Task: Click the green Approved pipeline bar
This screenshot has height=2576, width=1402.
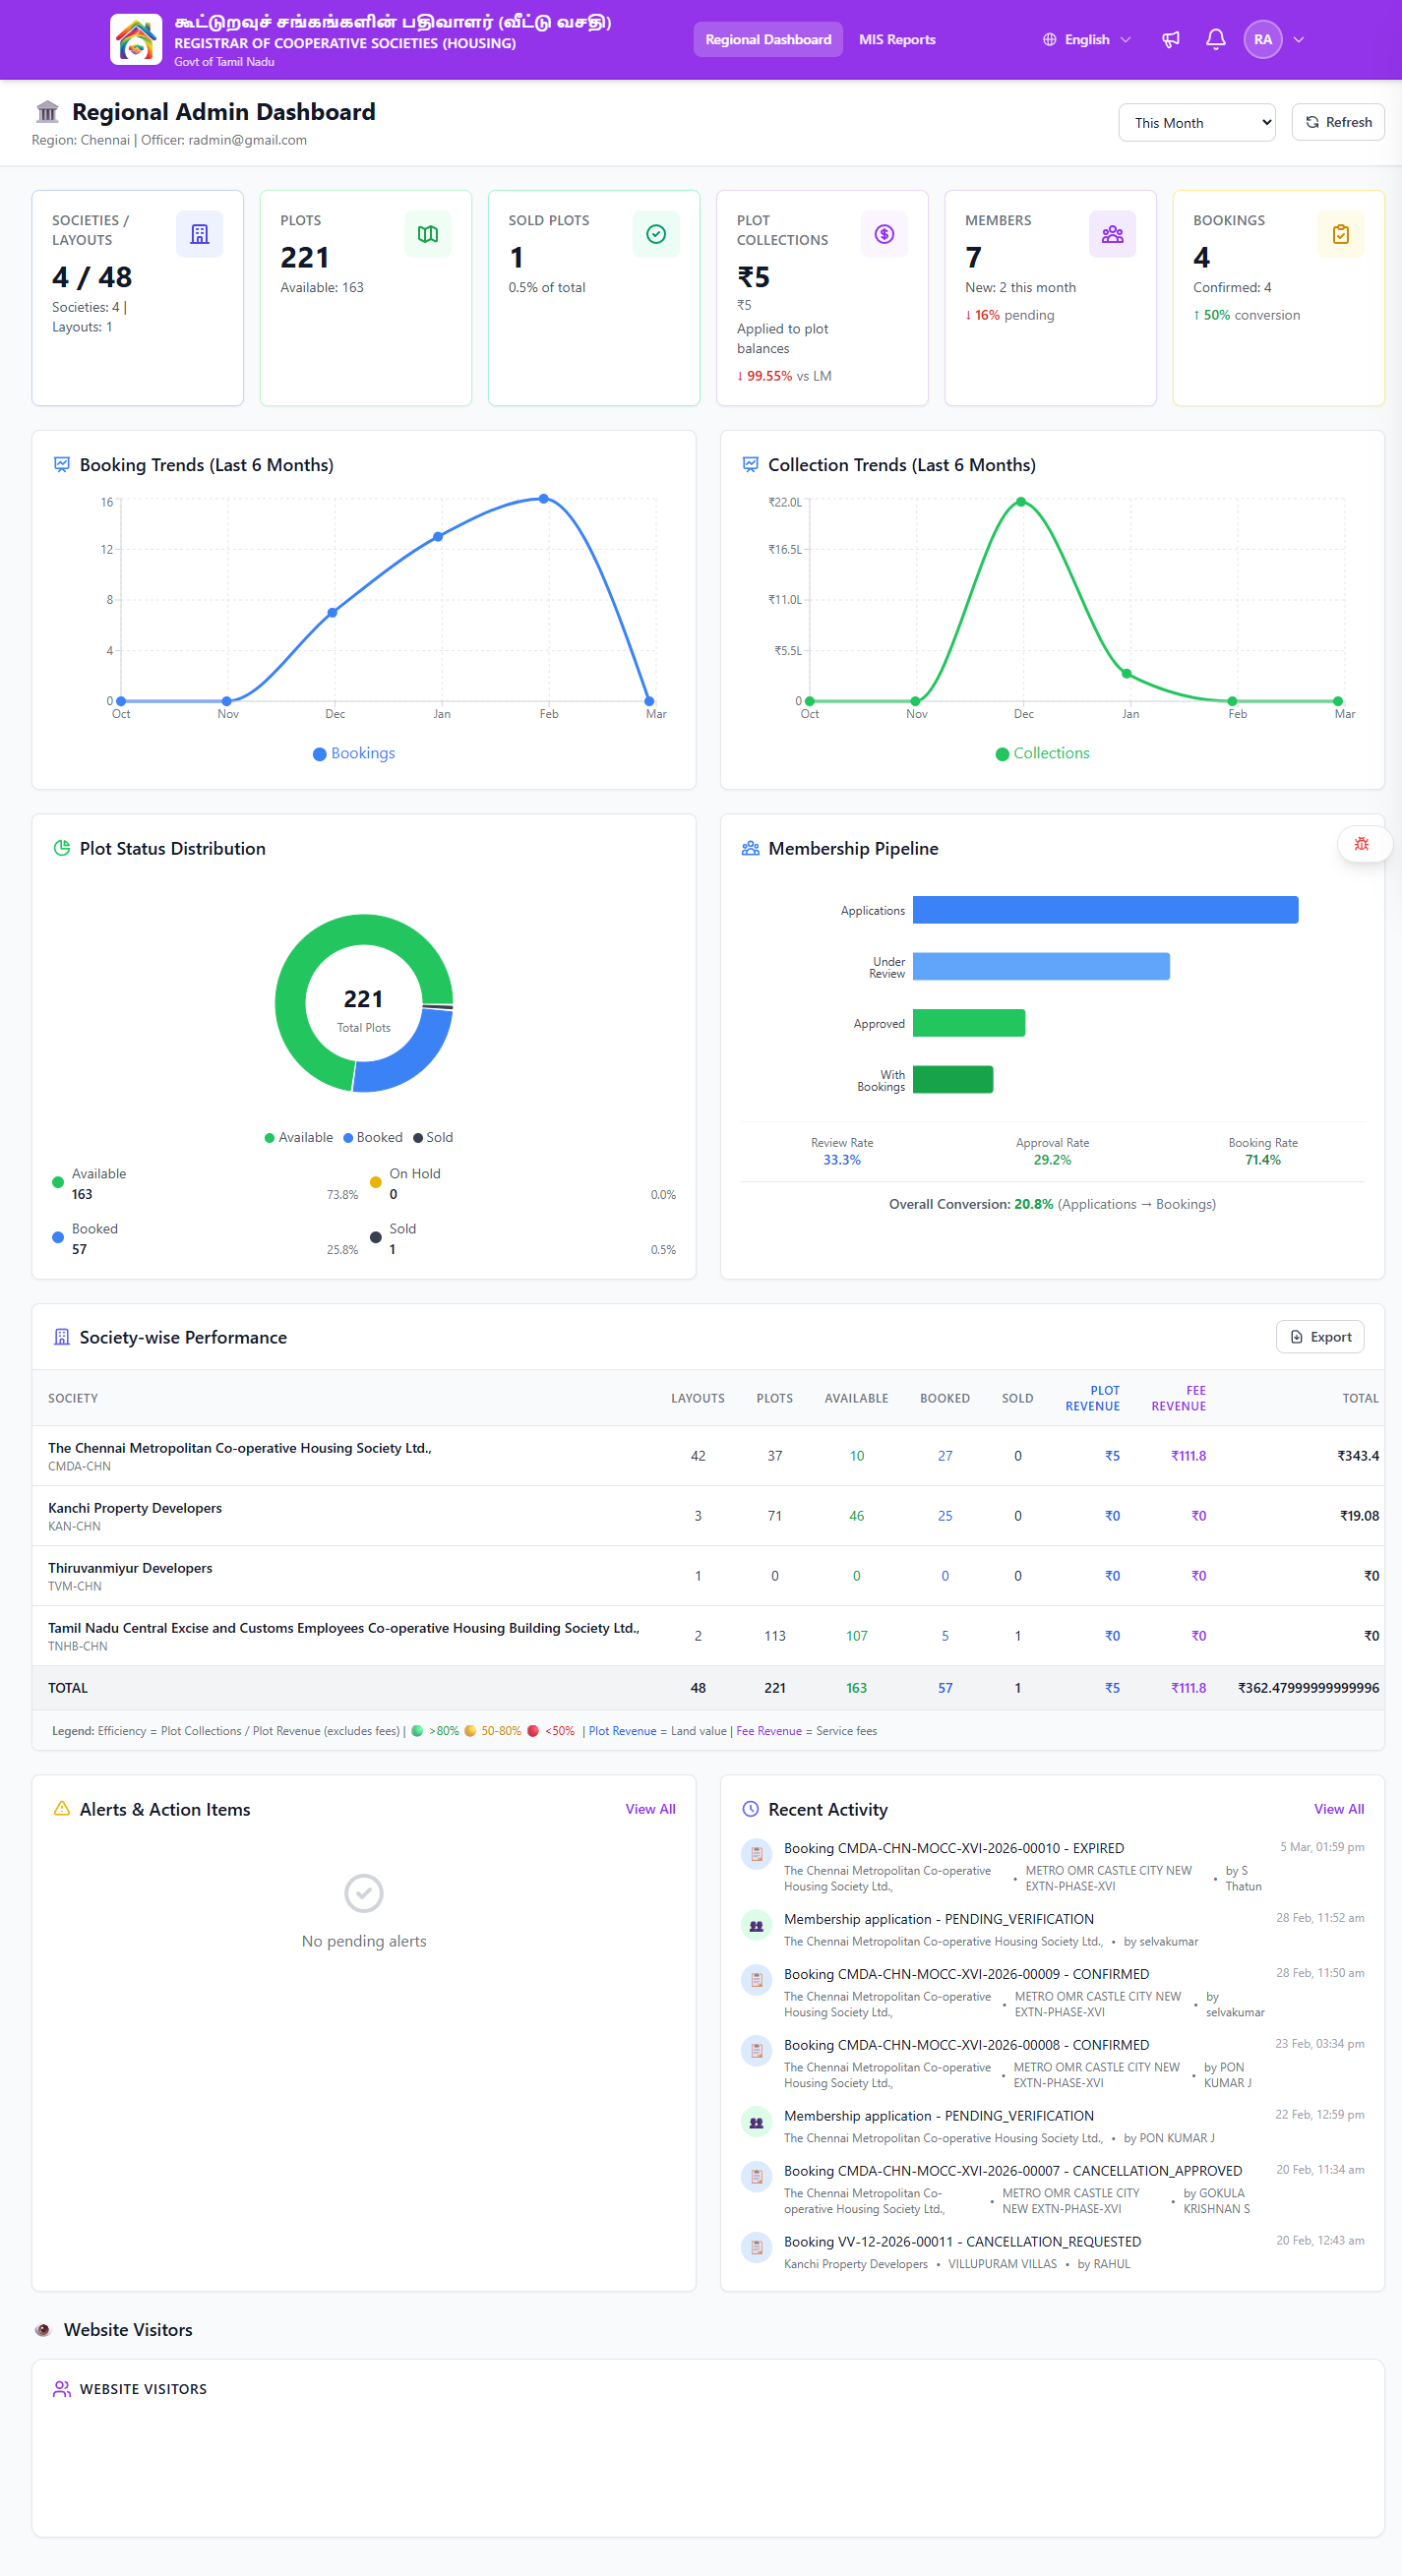Action: pos(969,1023)
